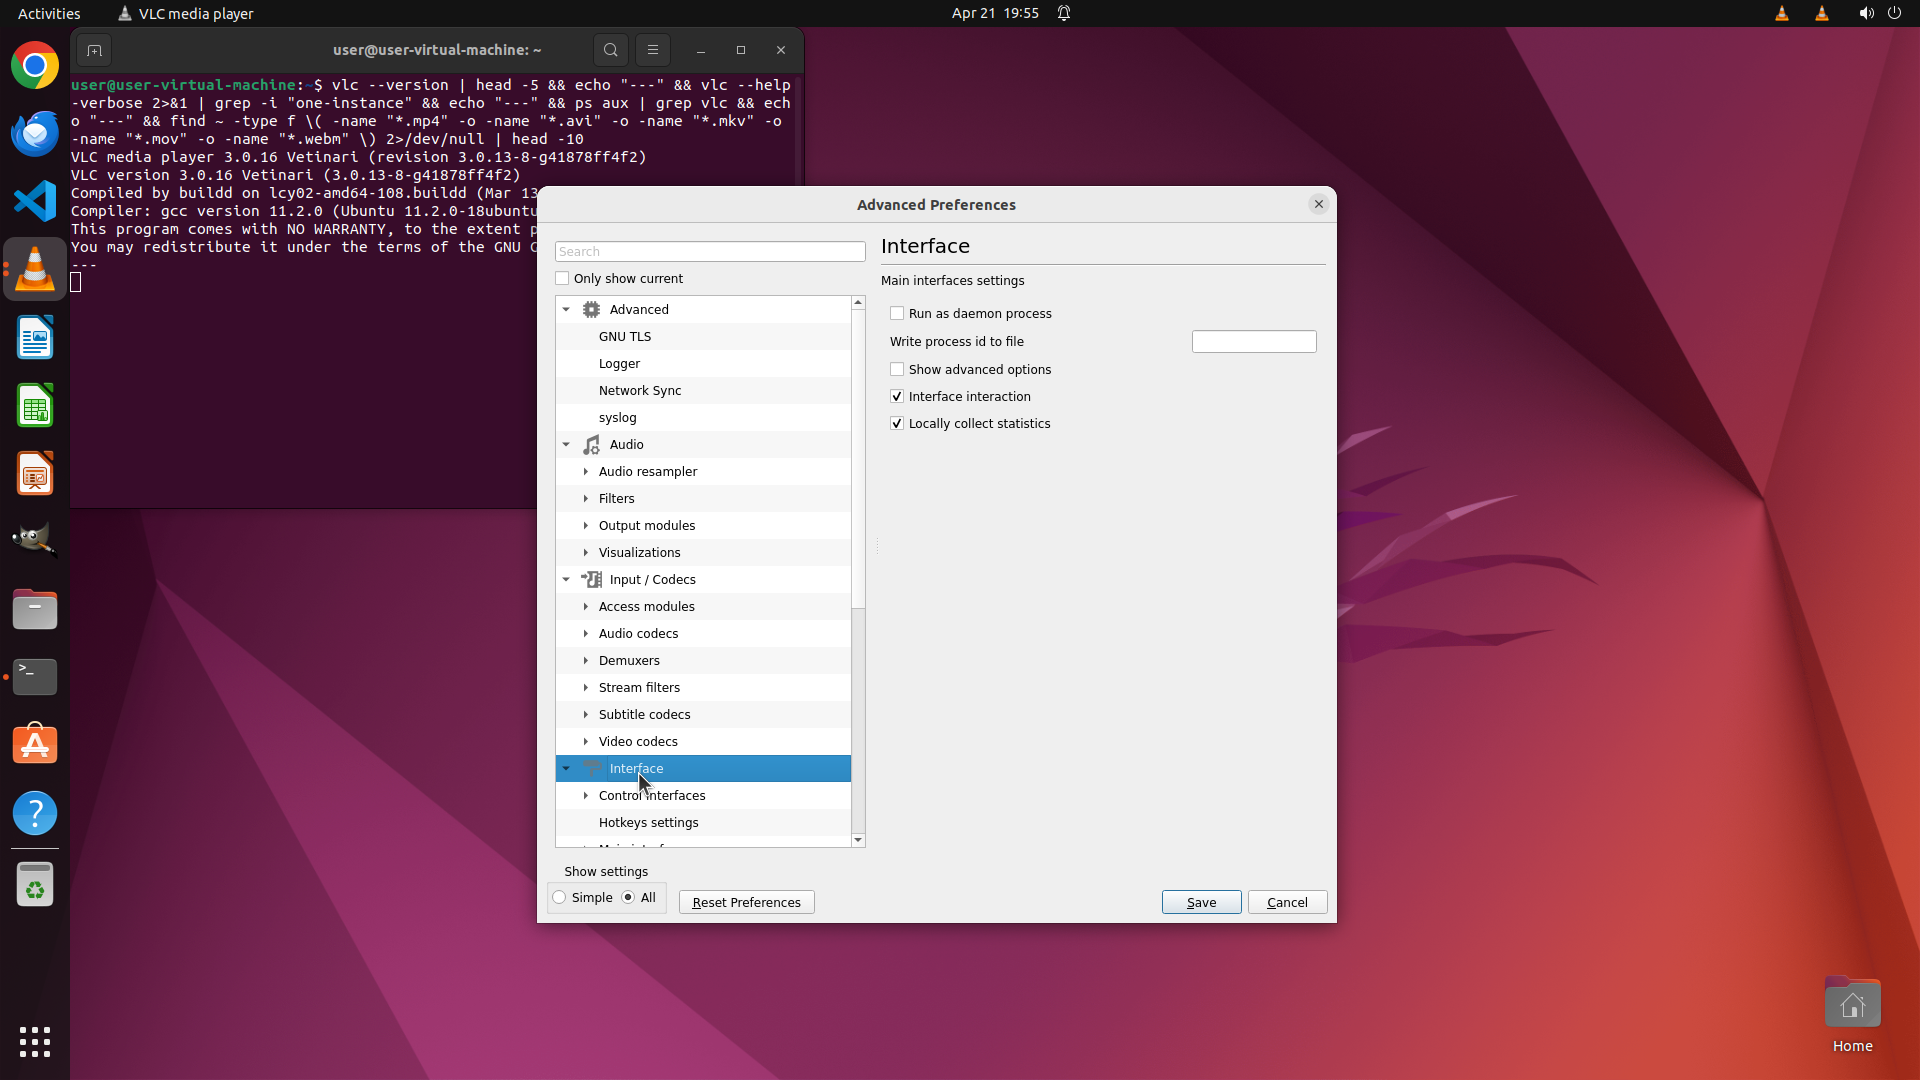This screenshot has width=1920, height=1080.
Task: Open Activities overview menu
Action: 49,14
